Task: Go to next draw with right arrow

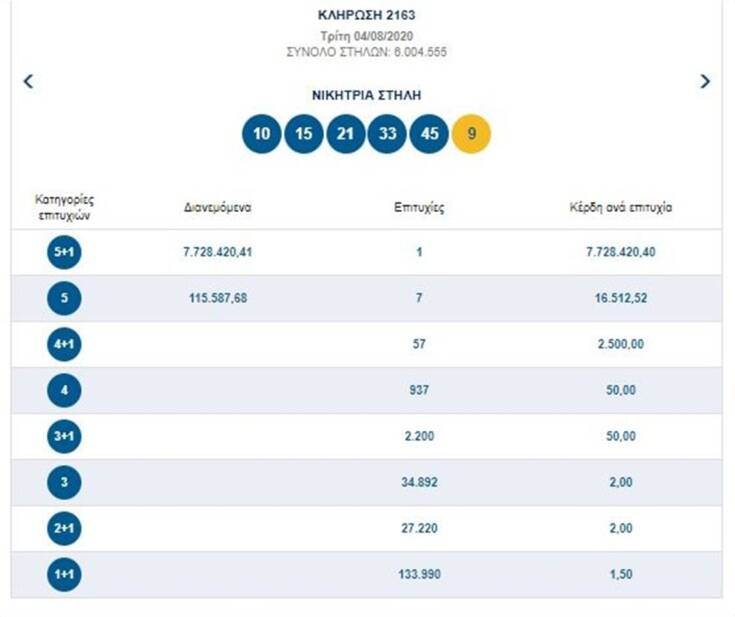Action: click(705, 82)
